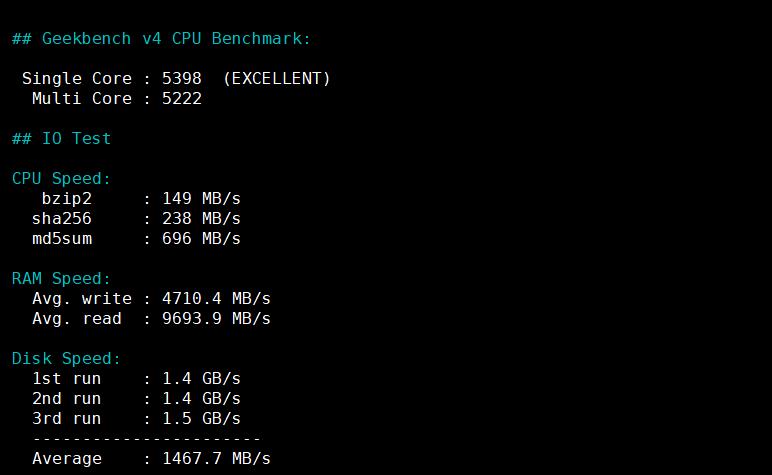This screenshot has height=475, width=772.
Task: Click the RAM Speed section label
Action: coord(61,278)
